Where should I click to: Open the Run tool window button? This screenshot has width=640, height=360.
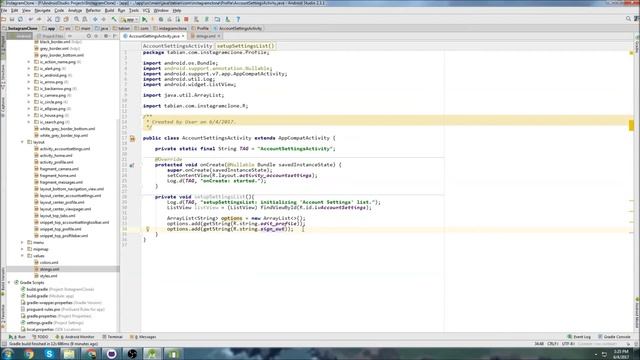[18, 337]
